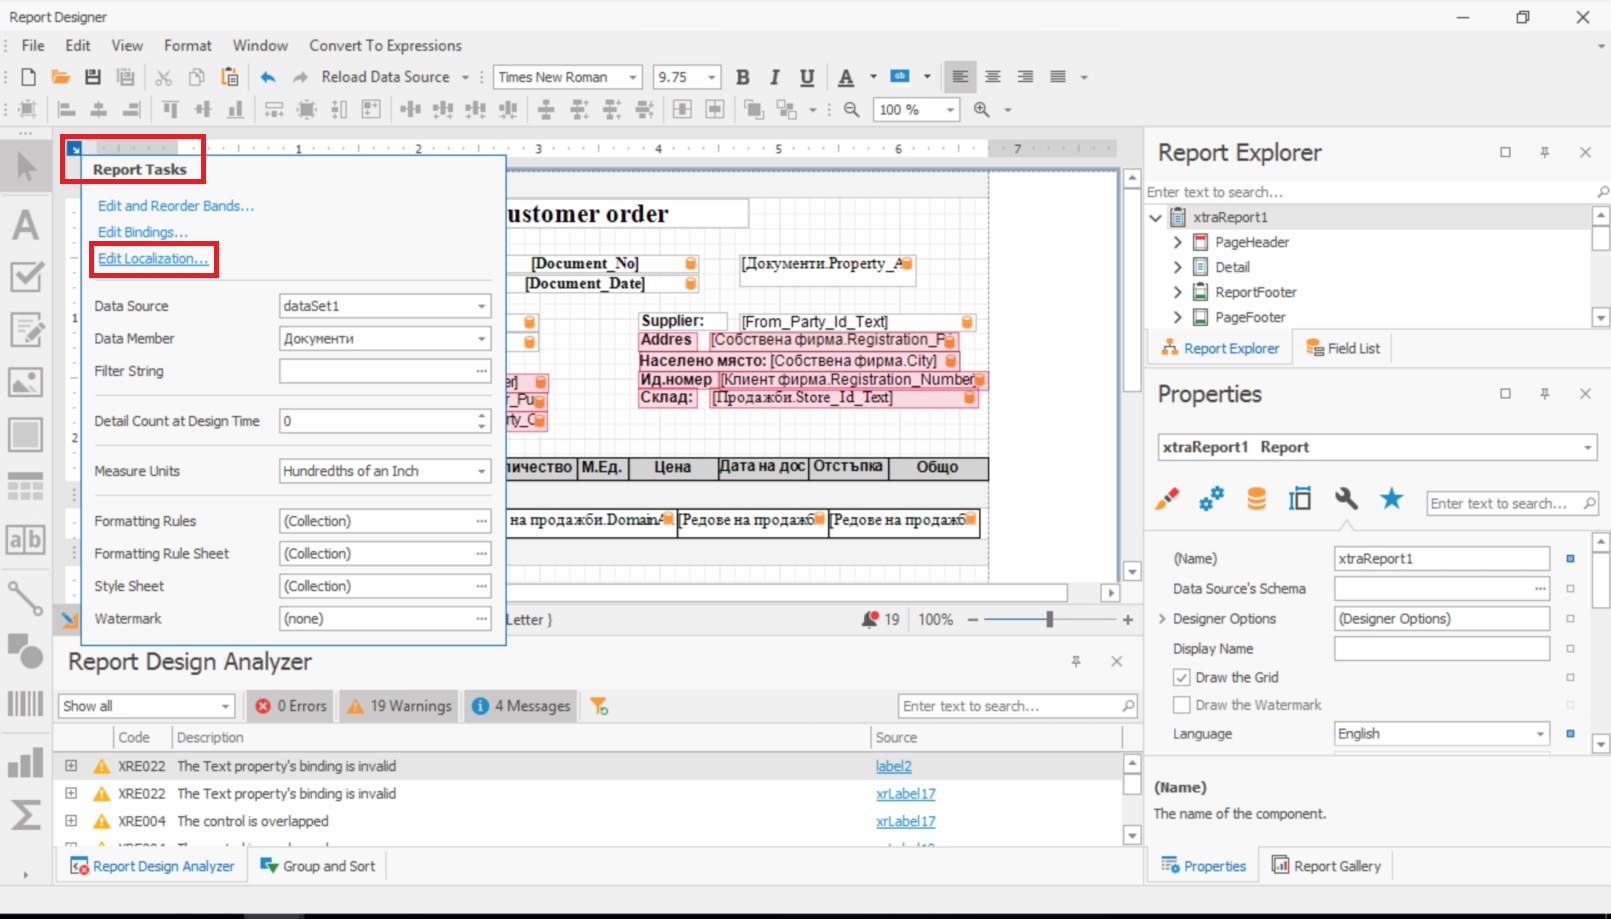Apply Bold formatting
Image resolution: width=1611 pixels, height=919 pixels.
(x=742, y=77)
